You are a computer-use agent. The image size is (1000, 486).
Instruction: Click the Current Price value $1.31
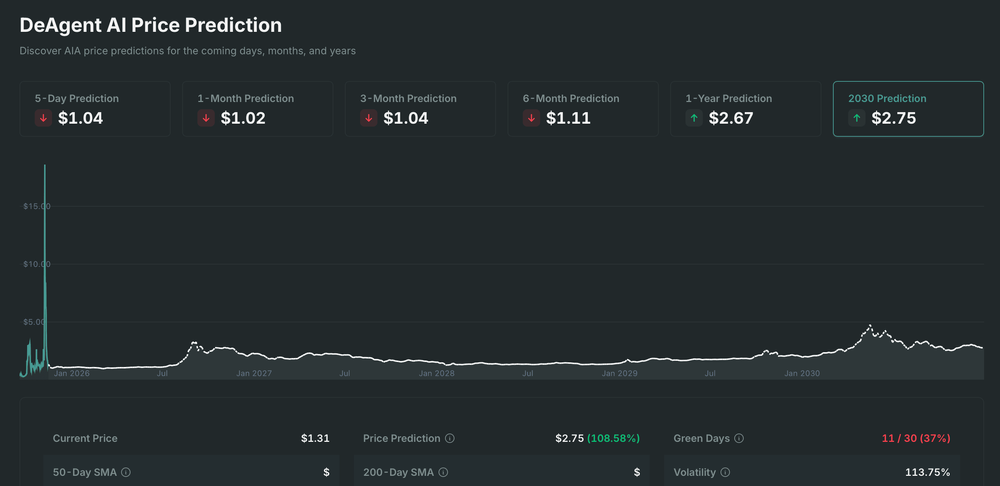[x=315, y=439]
